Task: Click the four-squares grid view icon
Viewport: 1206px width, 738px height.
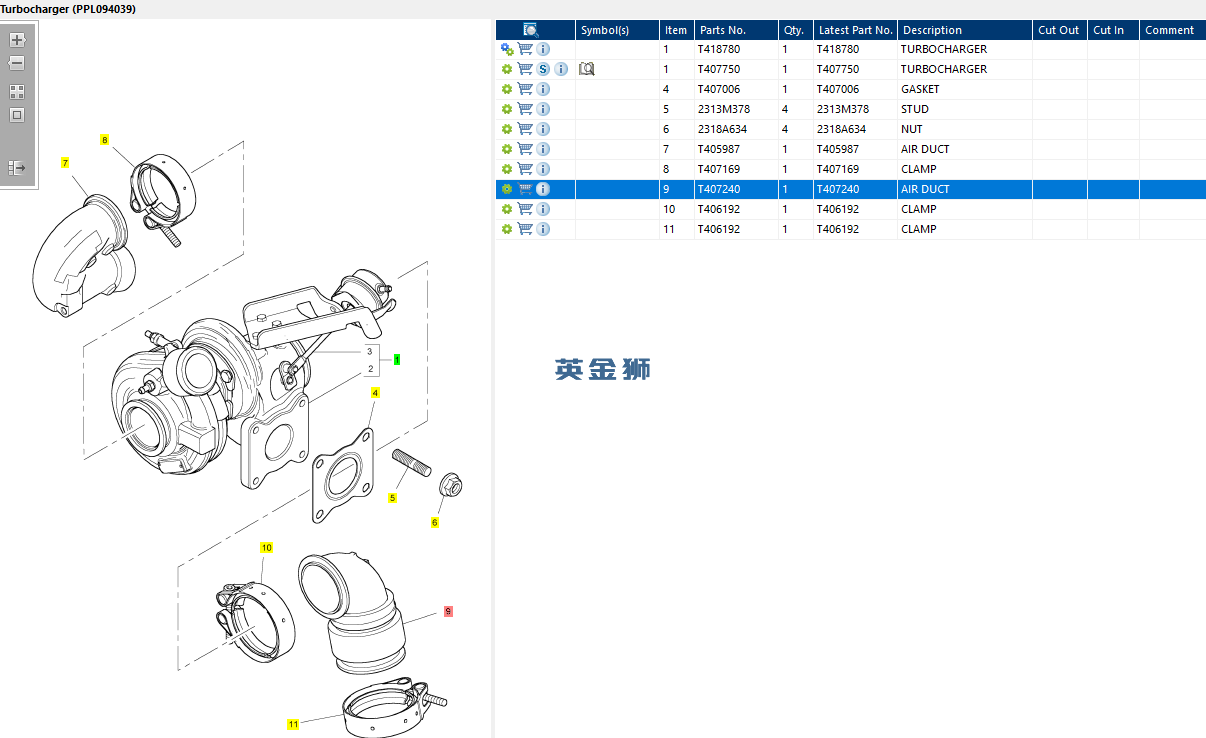Action: point(17,91)
